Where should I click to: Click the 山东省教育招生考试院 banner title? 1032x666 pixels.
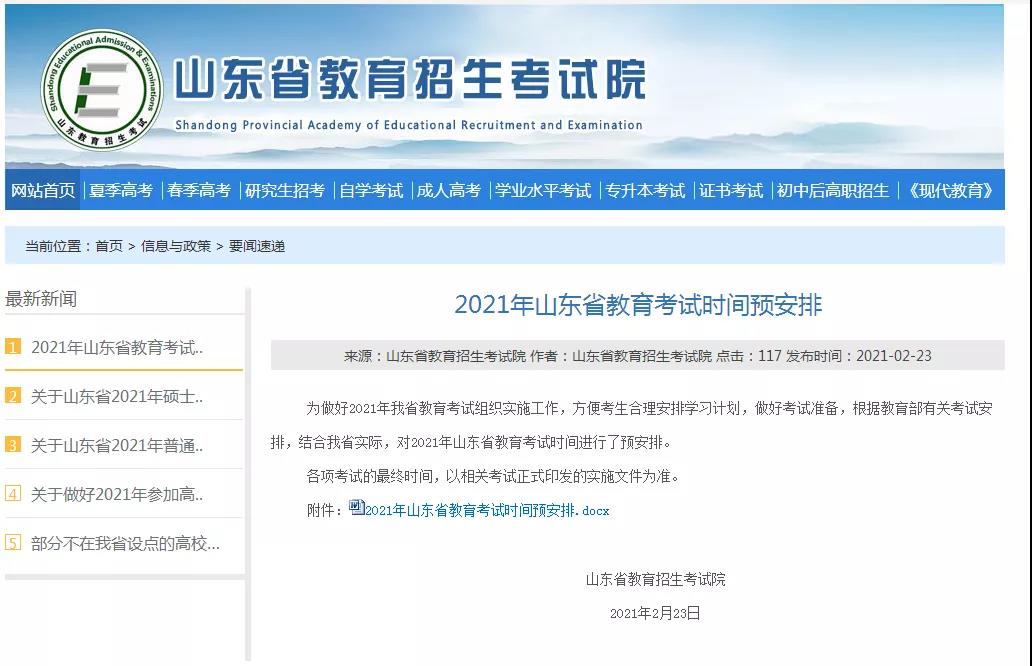pyautogui.click(x=410, y=79)
